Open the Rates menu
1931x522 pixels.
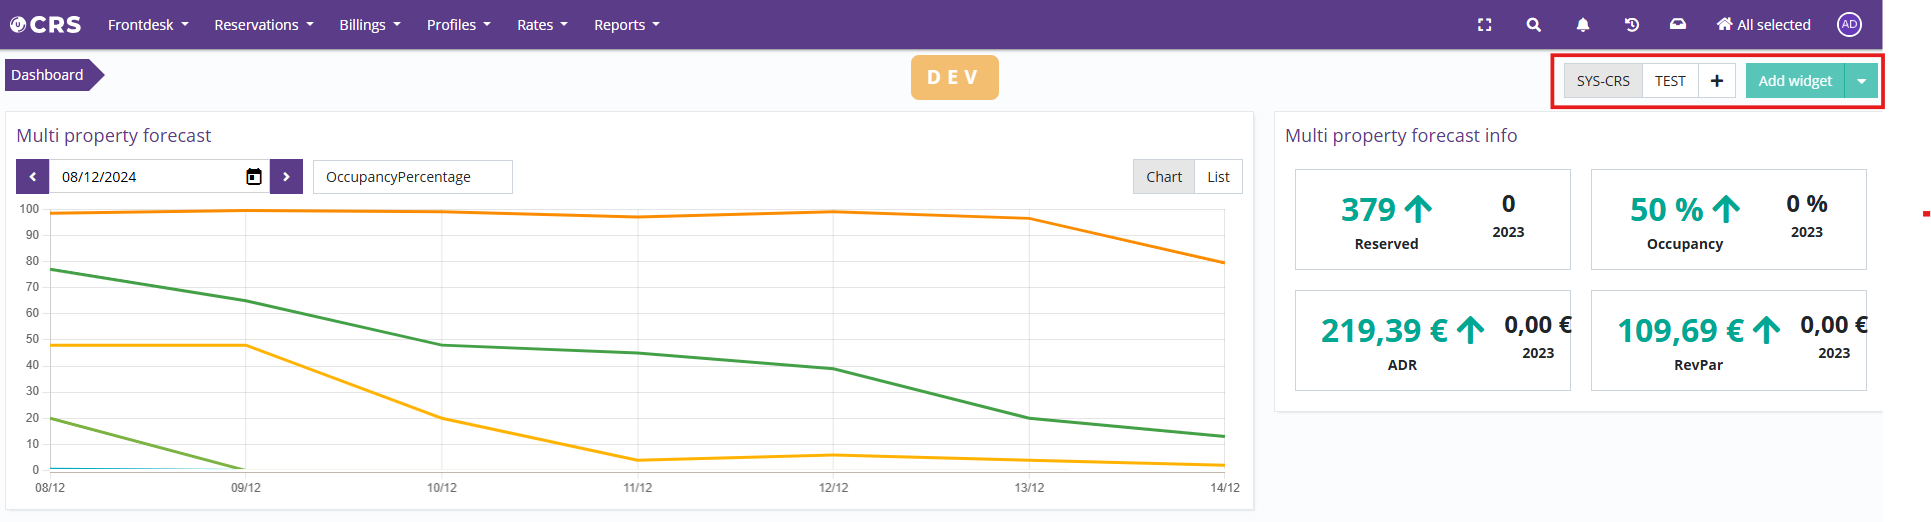[542, 25]
